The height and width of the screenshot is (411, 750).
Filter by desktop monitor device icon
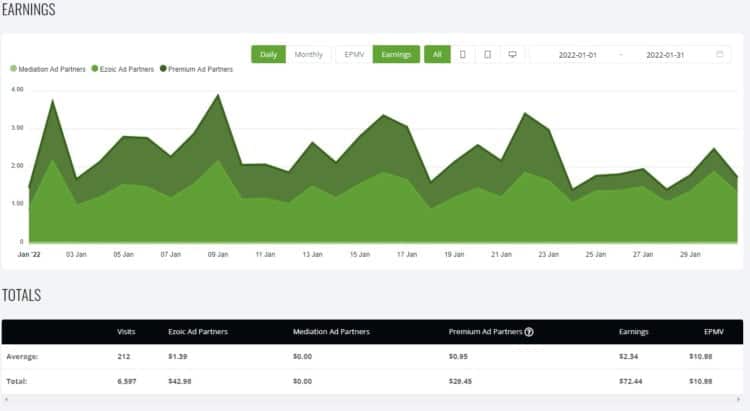512,55
